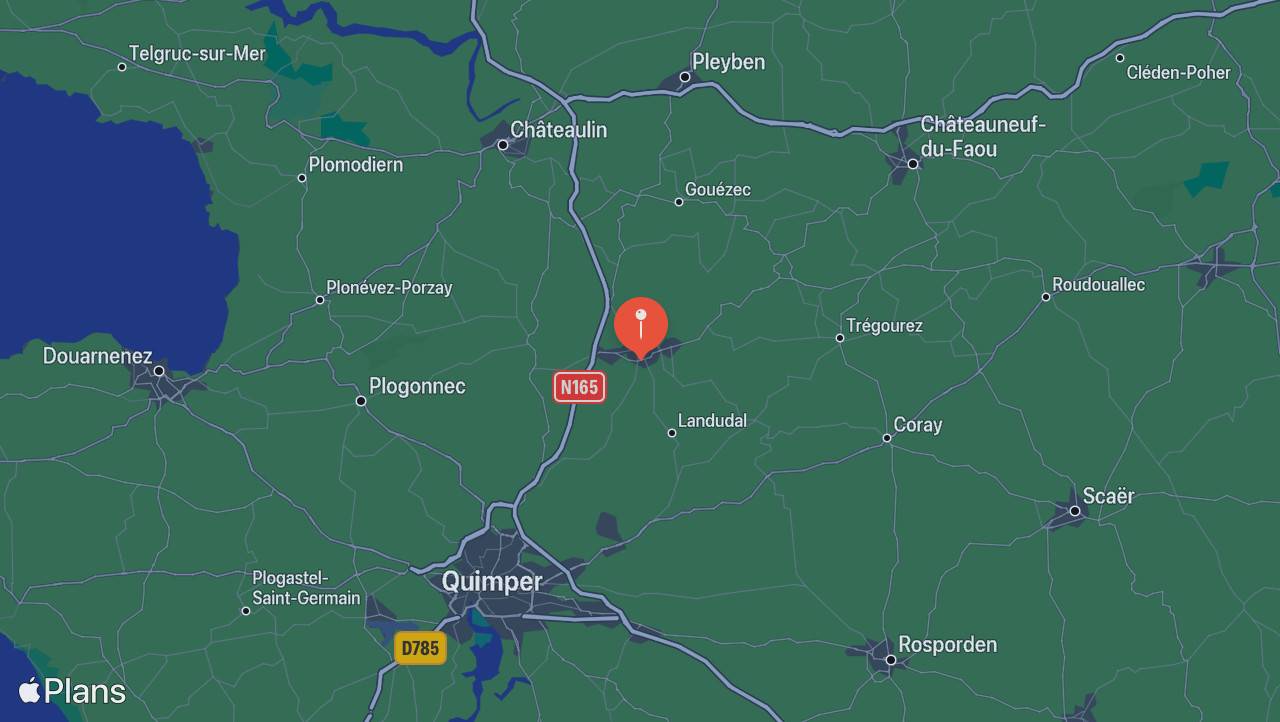The image size is (1280, 722).
Task: Select the Quimper city label
Action: tap(492, 581)
